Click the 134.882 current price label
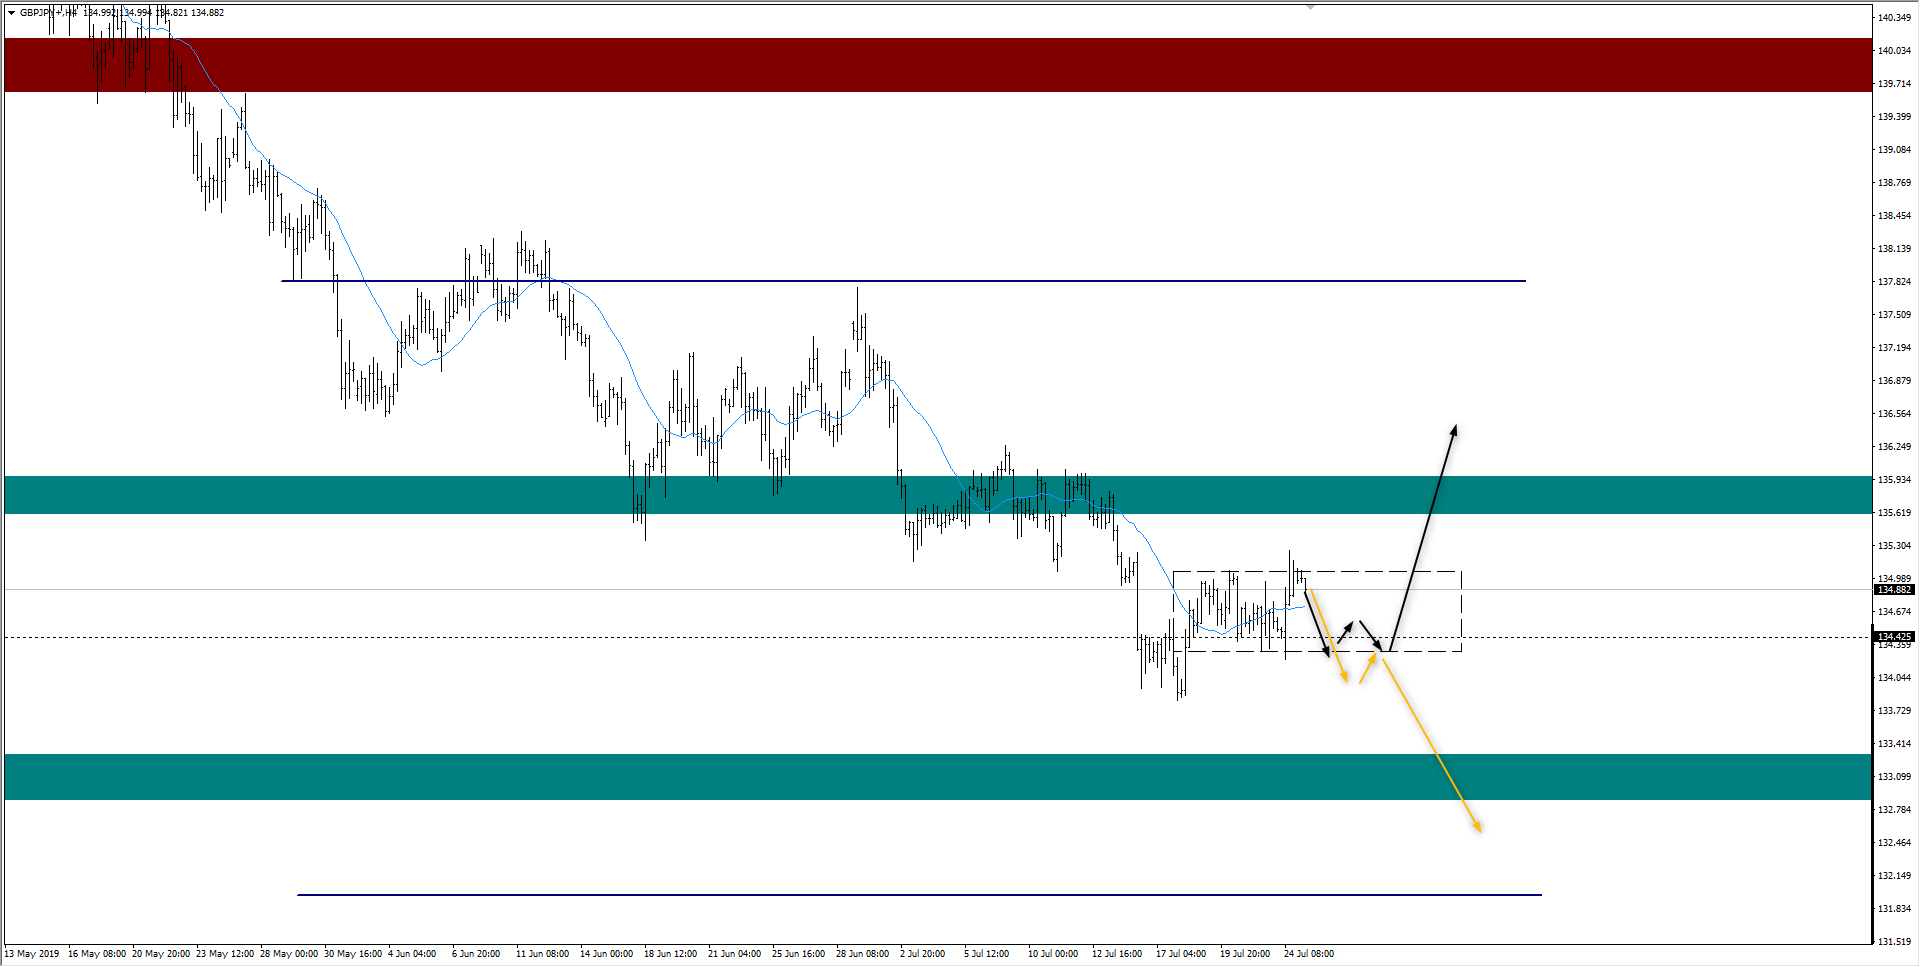This screenshot has width=1920, height=967. 1894,590
